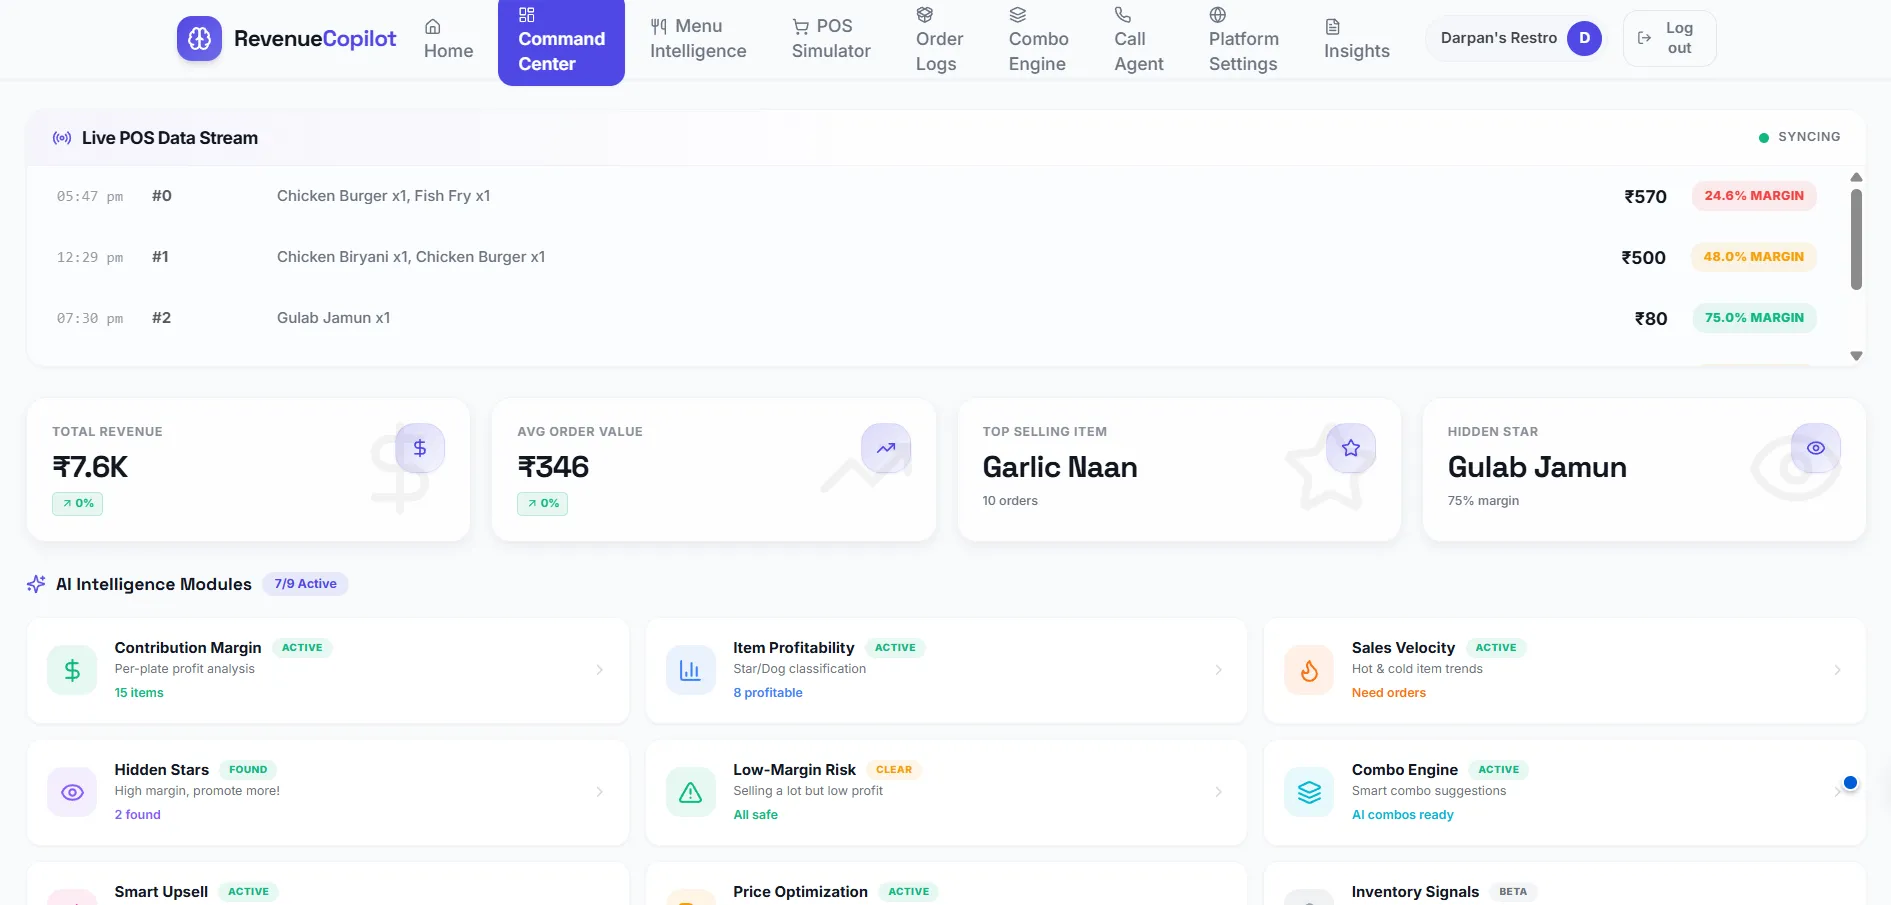Open Platform Settings
The image size is (1891, 905).
tap(1243, 39)
